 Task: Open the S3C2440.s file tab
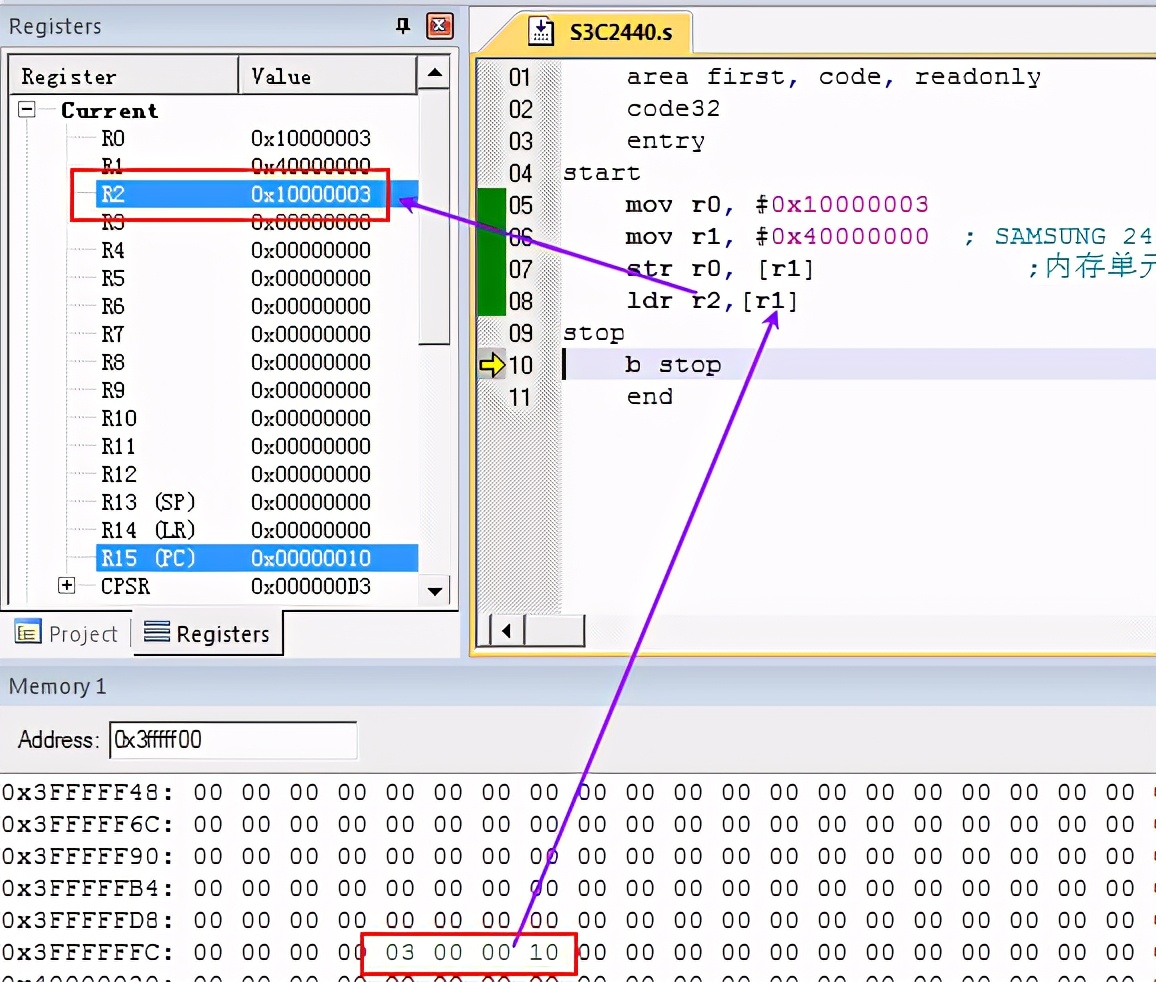(x=607, y=32)
